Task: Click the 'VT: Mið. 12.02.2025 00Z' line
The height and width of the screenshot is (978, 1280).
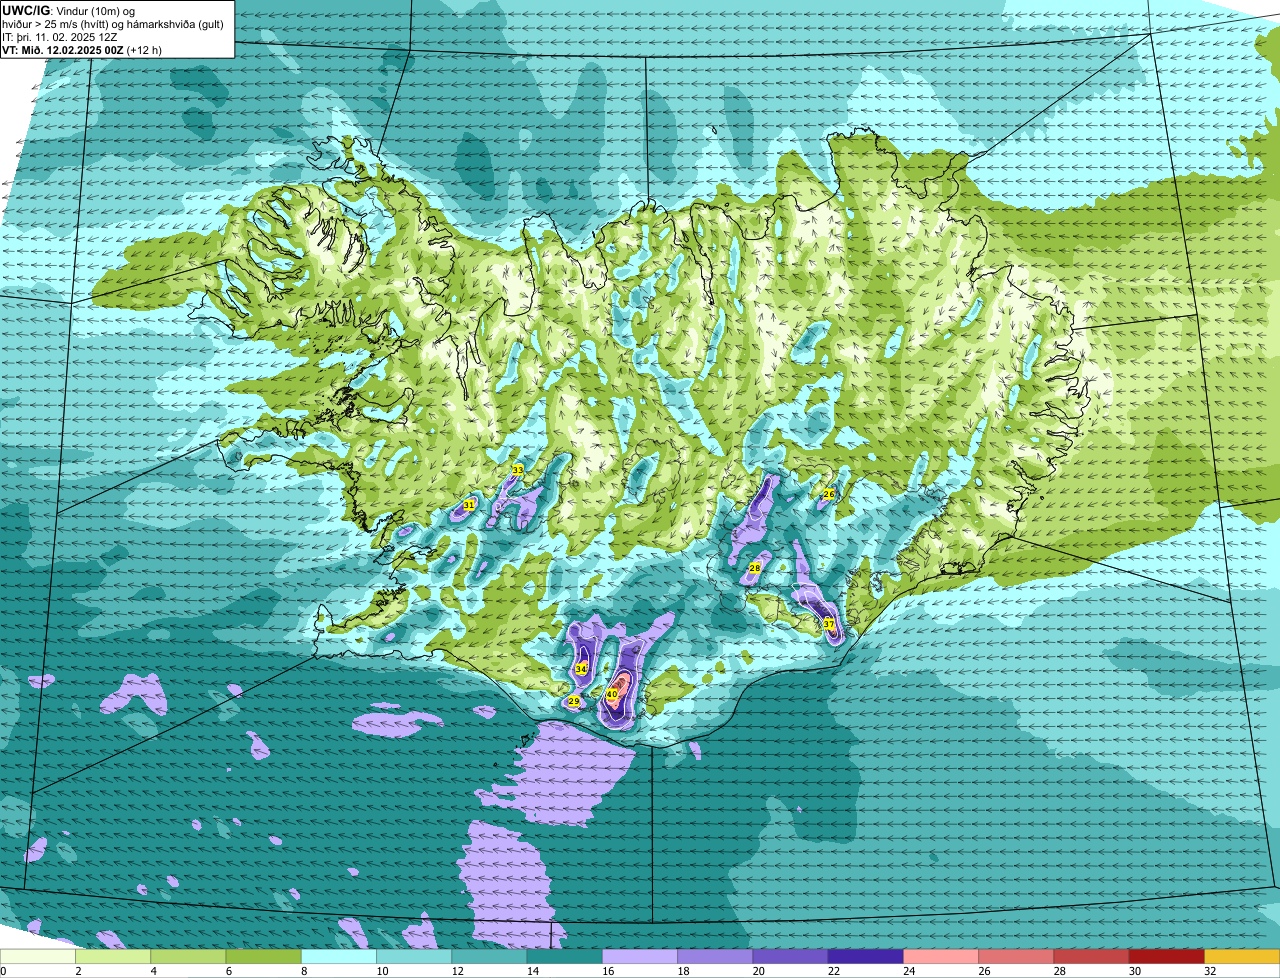Action: tap(63, 50)
